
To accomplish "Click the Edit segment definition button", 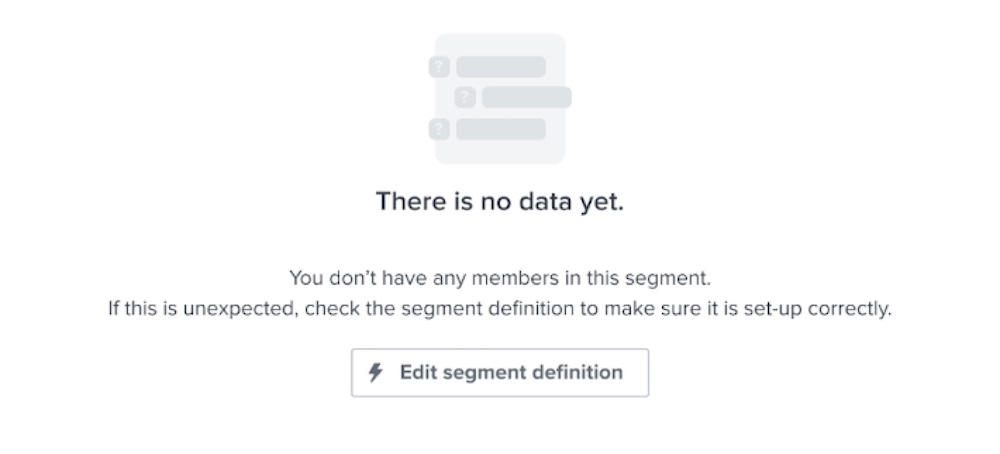I will click(499, 372).
